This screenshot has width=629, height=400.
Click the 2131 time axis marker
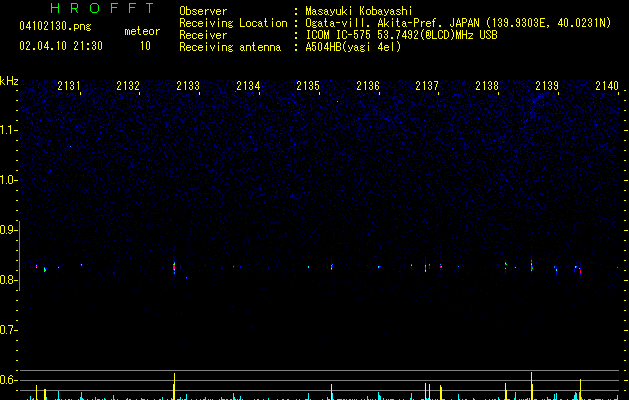coord(69,86)
